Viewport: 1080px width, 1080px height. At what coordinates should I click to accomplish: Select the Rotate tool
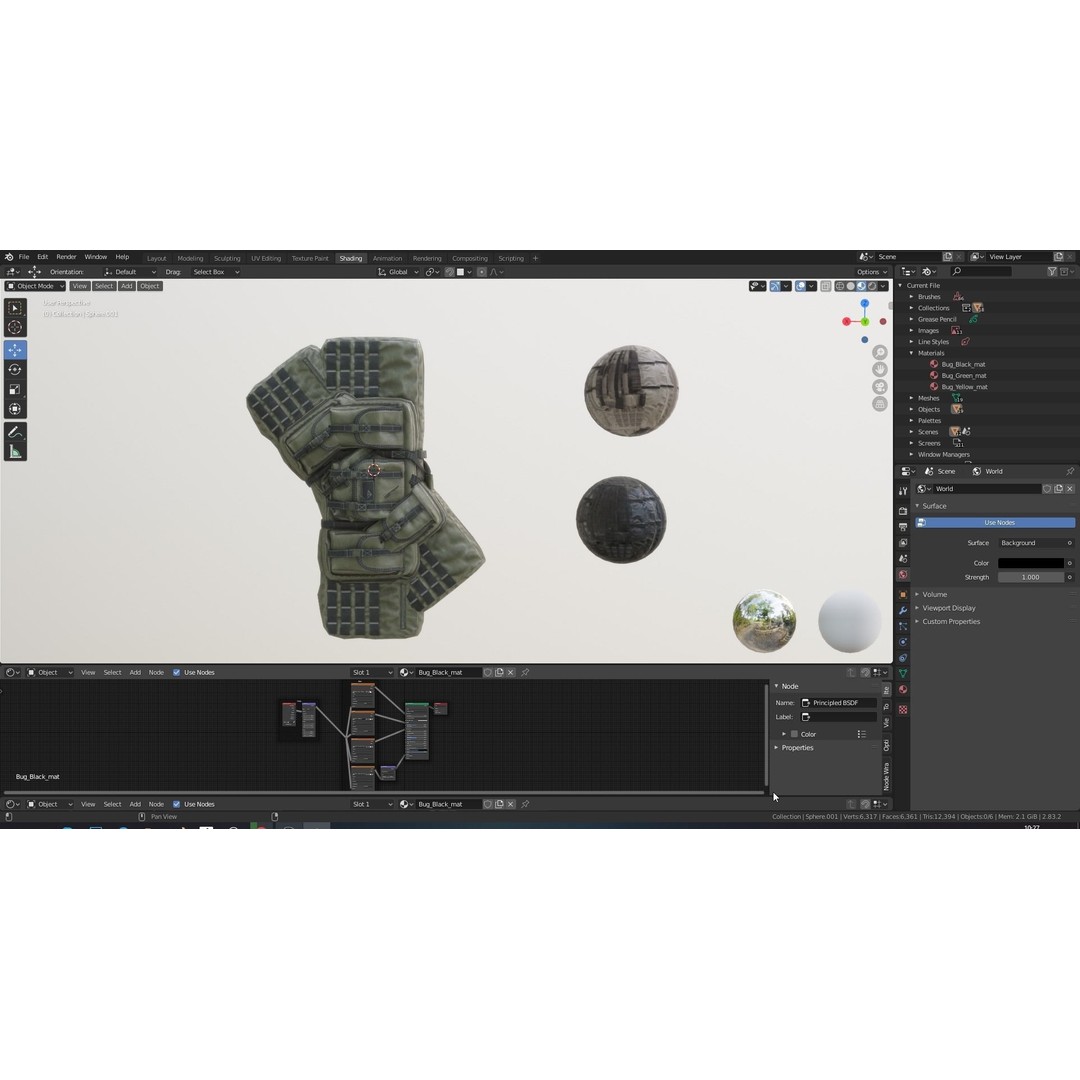click(x=15, y=370)
